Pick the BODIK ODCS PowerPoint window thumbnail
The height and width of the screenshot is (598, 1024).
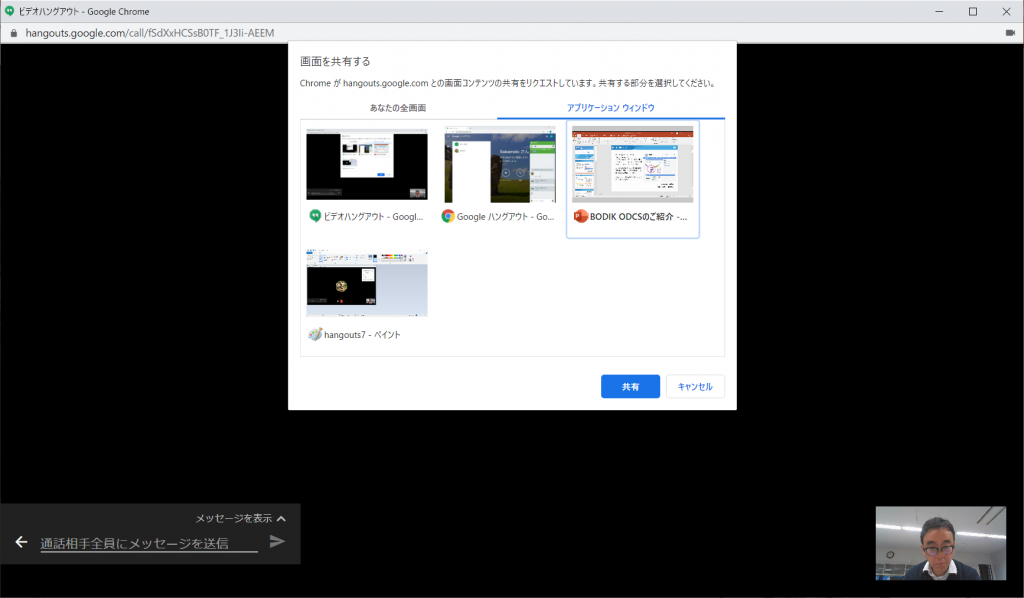pyautogui.click(x=632, y=164)
